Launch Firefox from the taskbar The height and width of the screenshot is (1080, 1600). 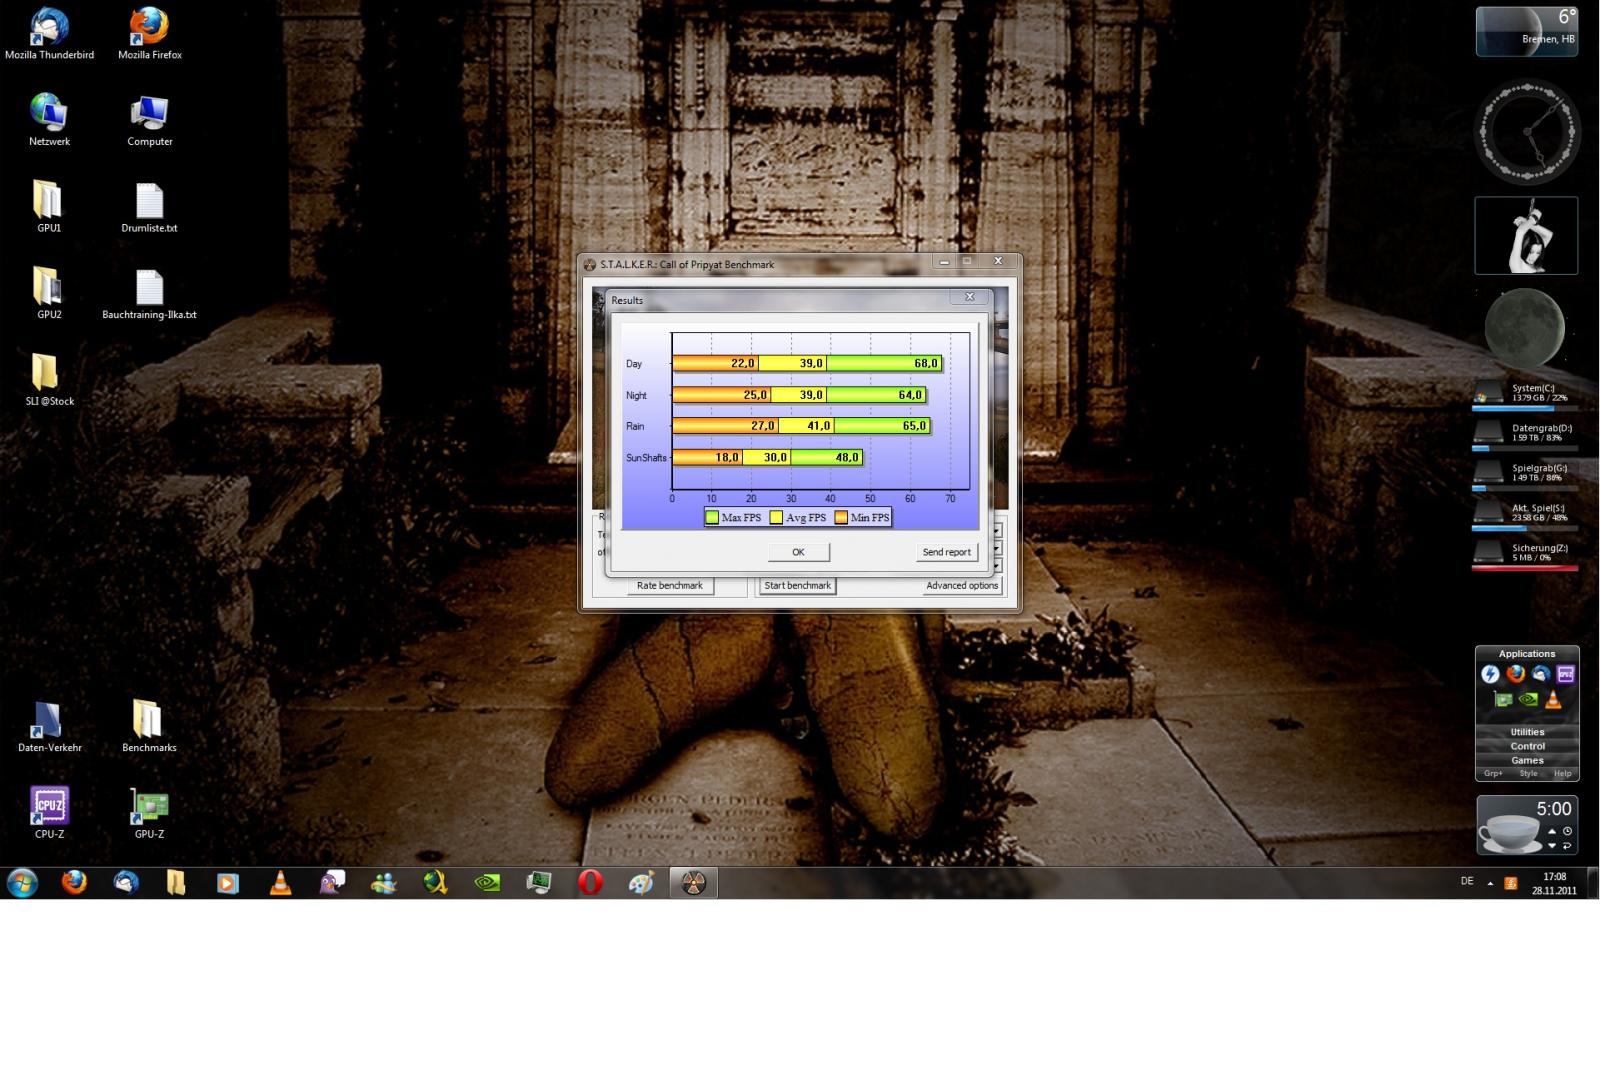pyautogui.click(x=74, y=883)
